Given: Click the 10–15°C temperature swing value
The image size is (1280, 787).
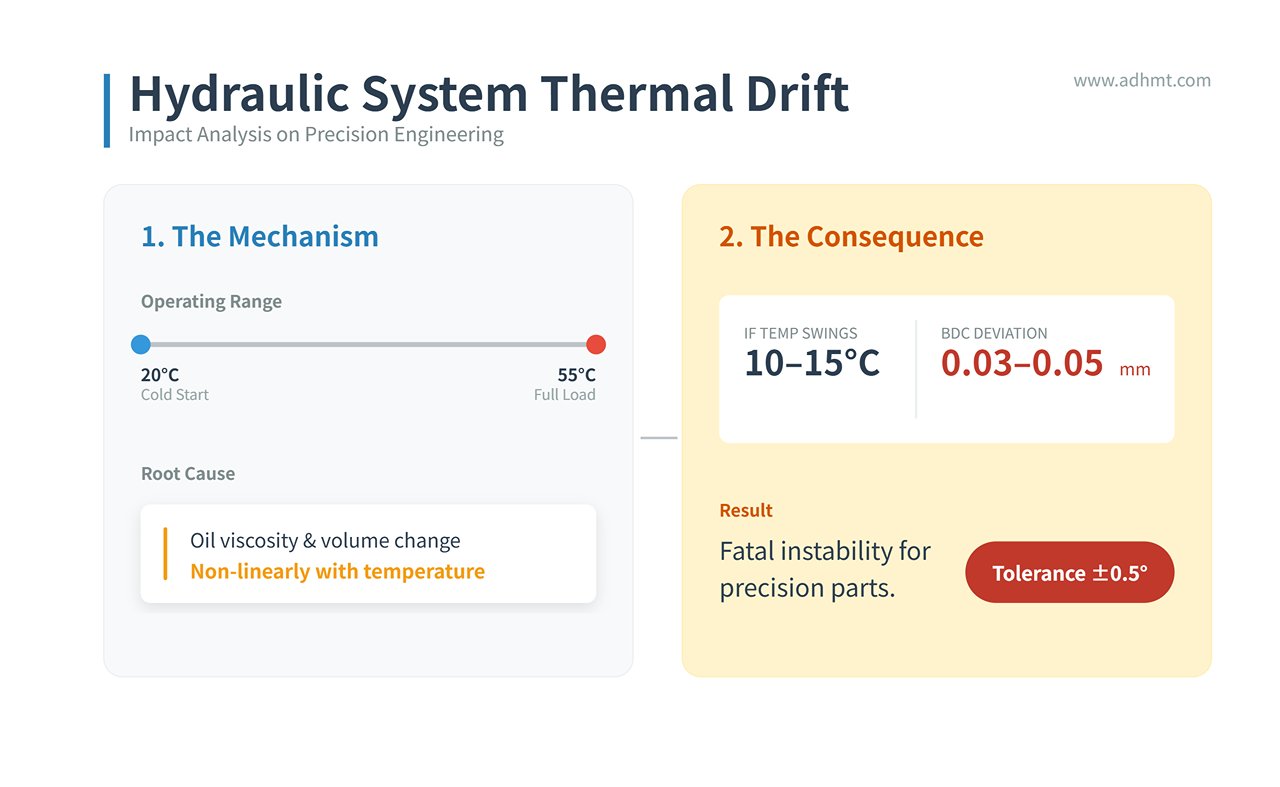Looking at the screenshot, I should pyautogui.click(x=812, y=364).
